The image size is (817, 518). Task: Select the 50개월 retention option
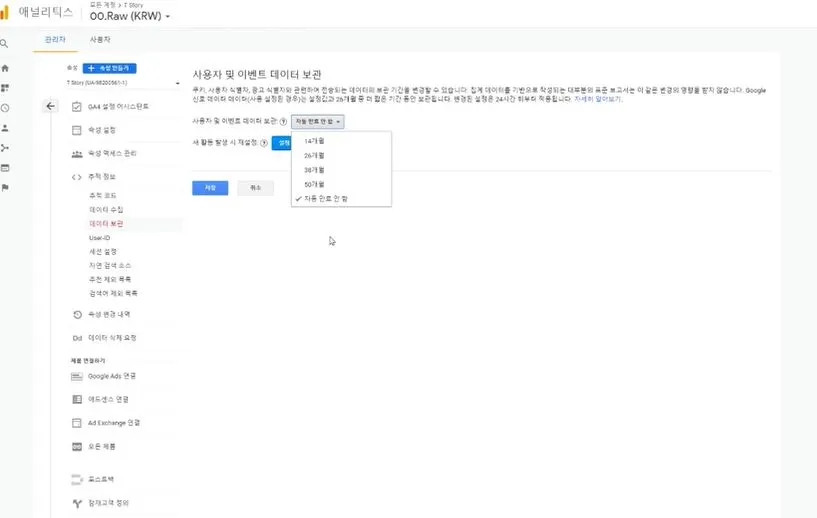click(x=341, y=184)
